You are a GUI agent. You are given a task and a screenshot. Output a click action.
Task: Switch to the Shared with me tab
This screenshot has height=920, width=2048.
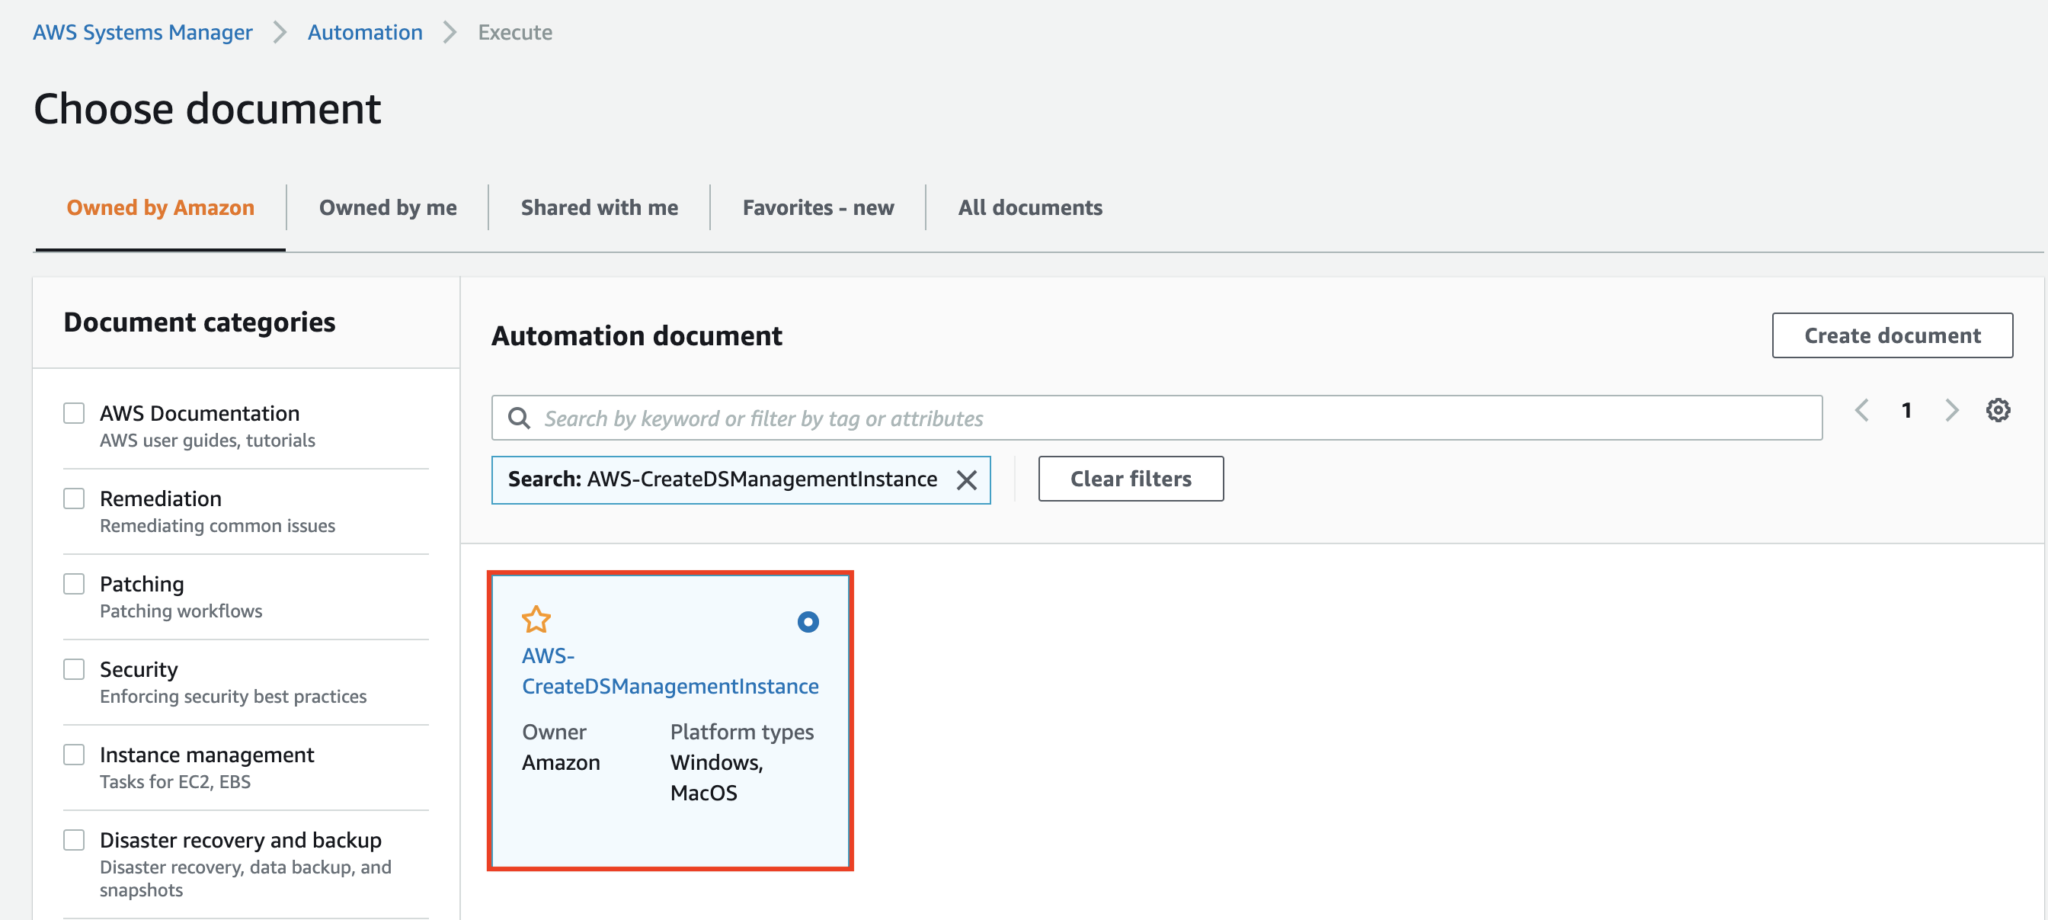[598, 207]
